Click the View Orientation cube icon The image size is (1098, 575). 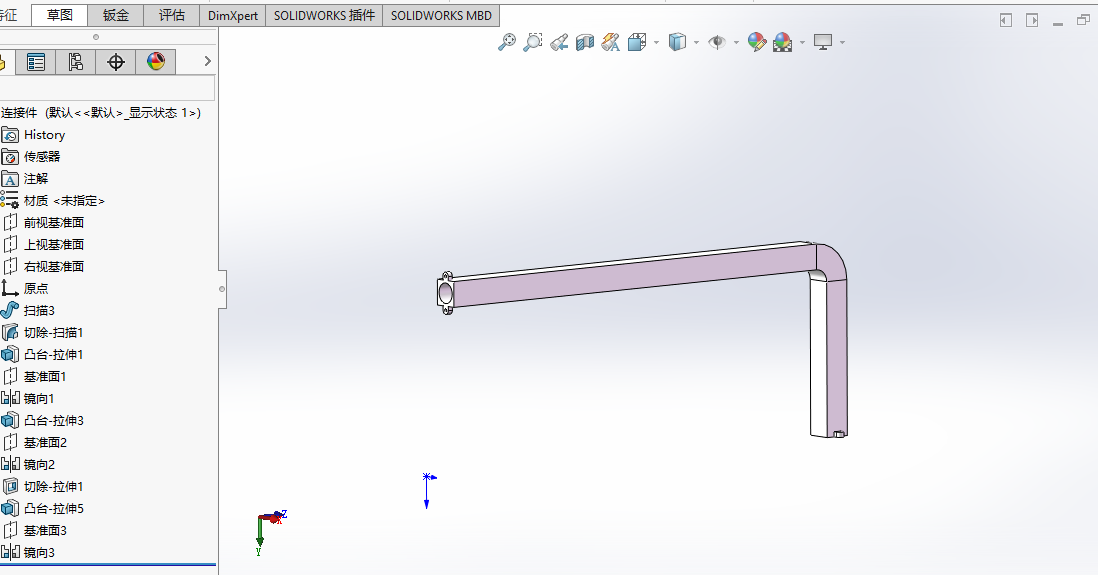click(637, 42)
